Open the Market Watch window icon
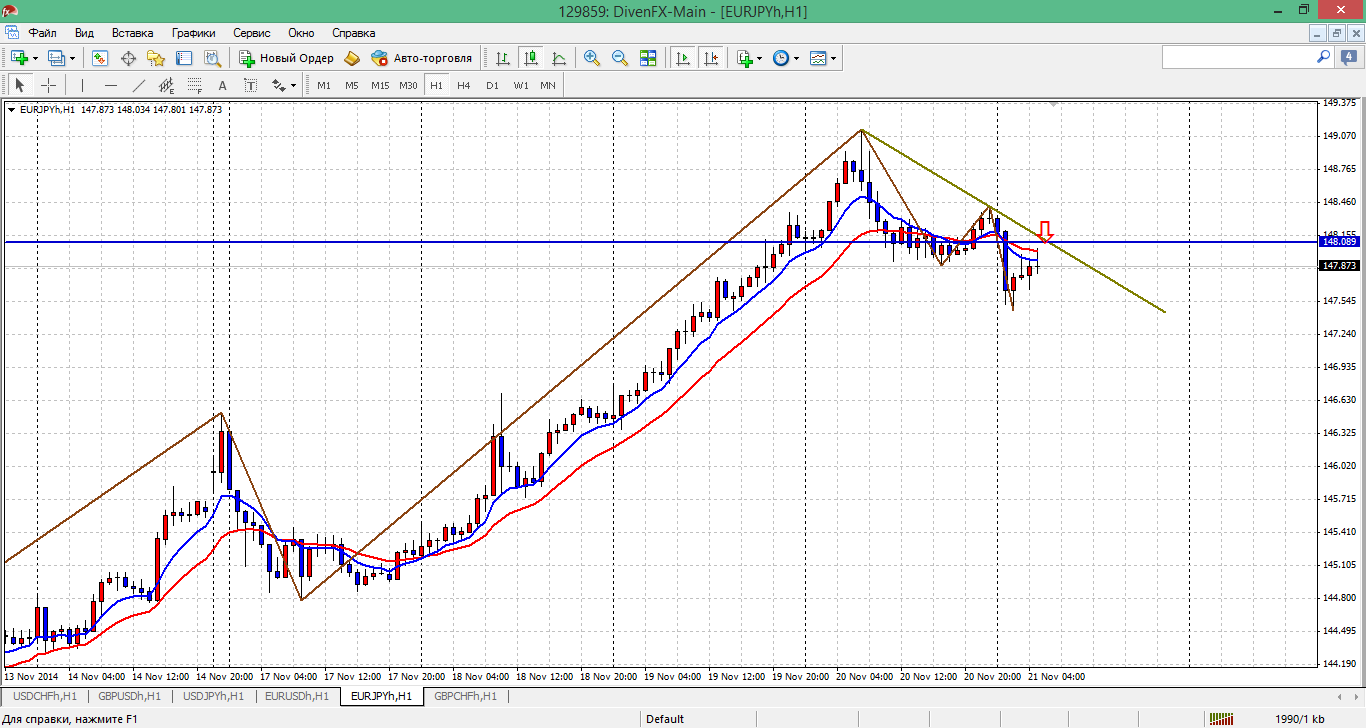Viewport: 1366px width, 728px height. coord(100,58)
